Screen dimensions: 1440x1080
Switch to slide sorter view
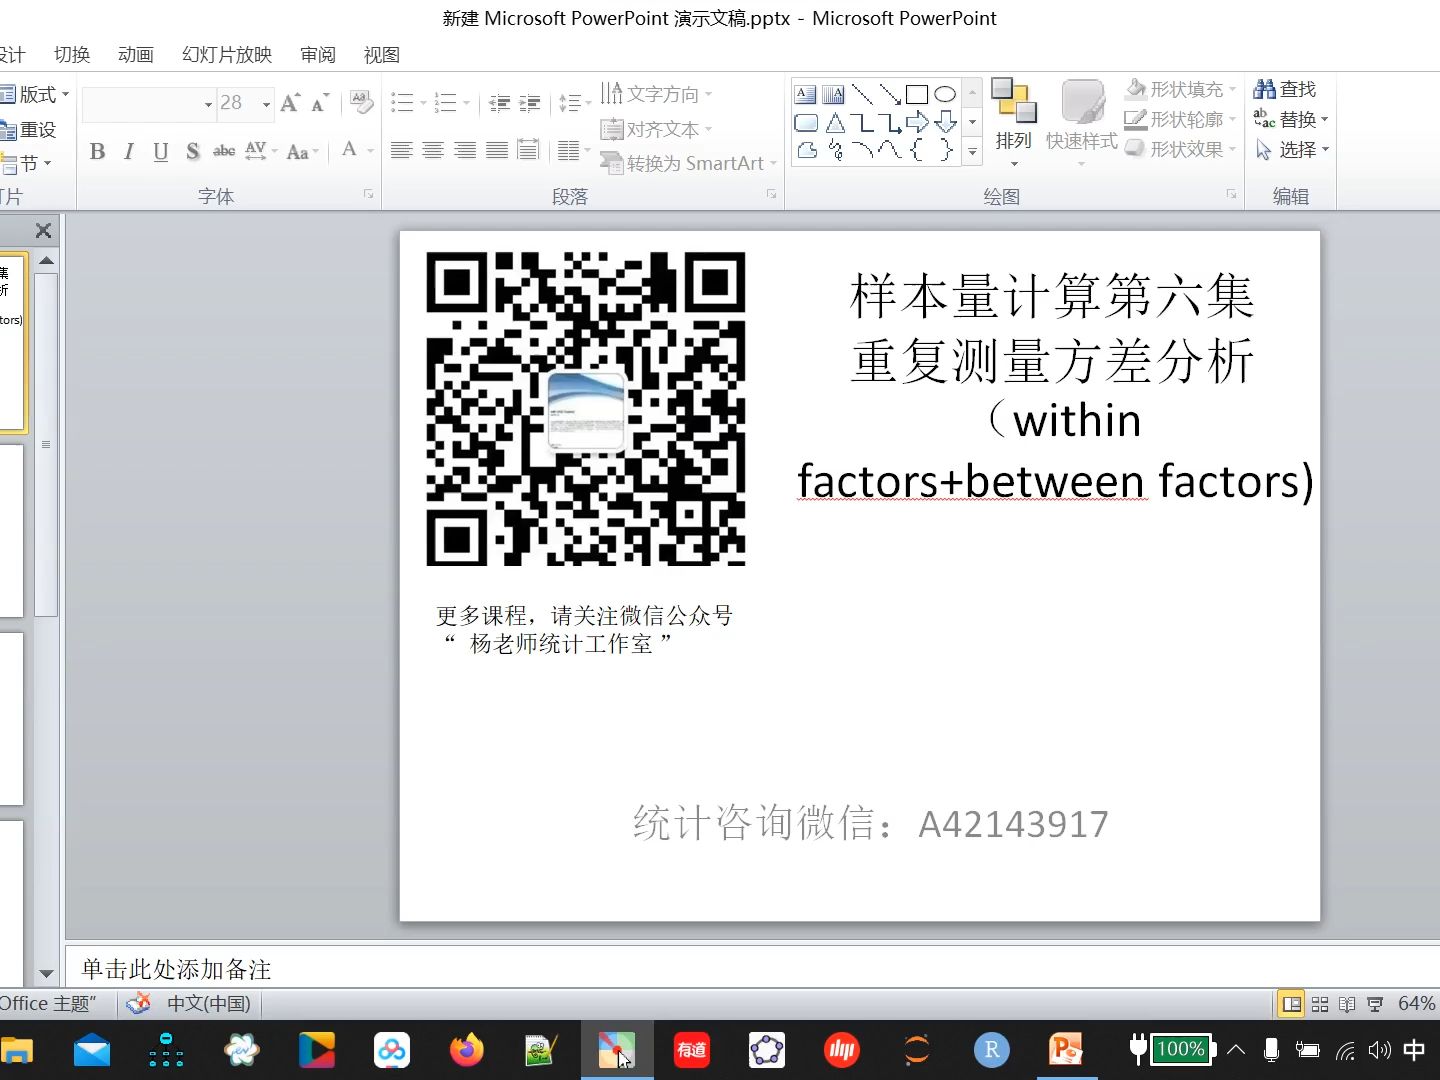(x=1320, y=1004)
